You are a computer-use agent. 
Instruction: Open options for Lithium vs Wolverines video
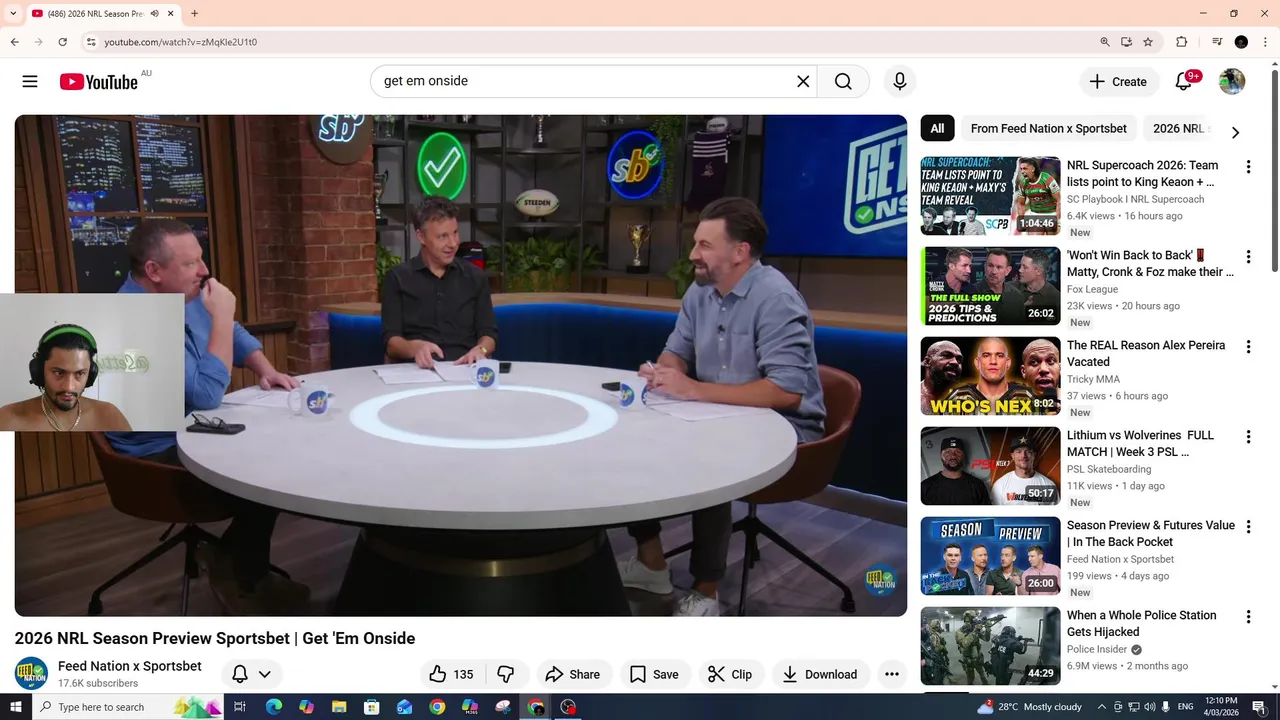click(x=1248, y=437)
